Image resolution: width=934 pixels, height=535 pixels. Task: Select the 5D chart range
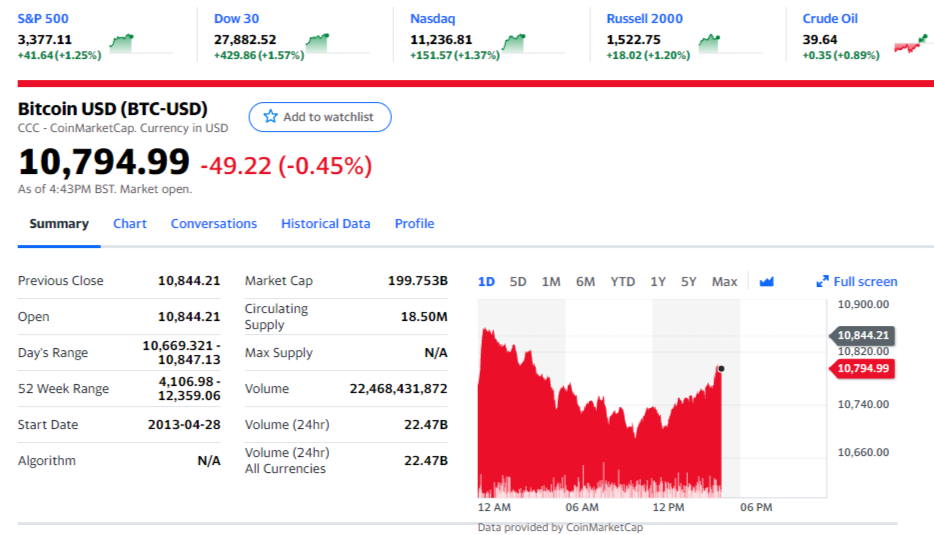[518, 281]
